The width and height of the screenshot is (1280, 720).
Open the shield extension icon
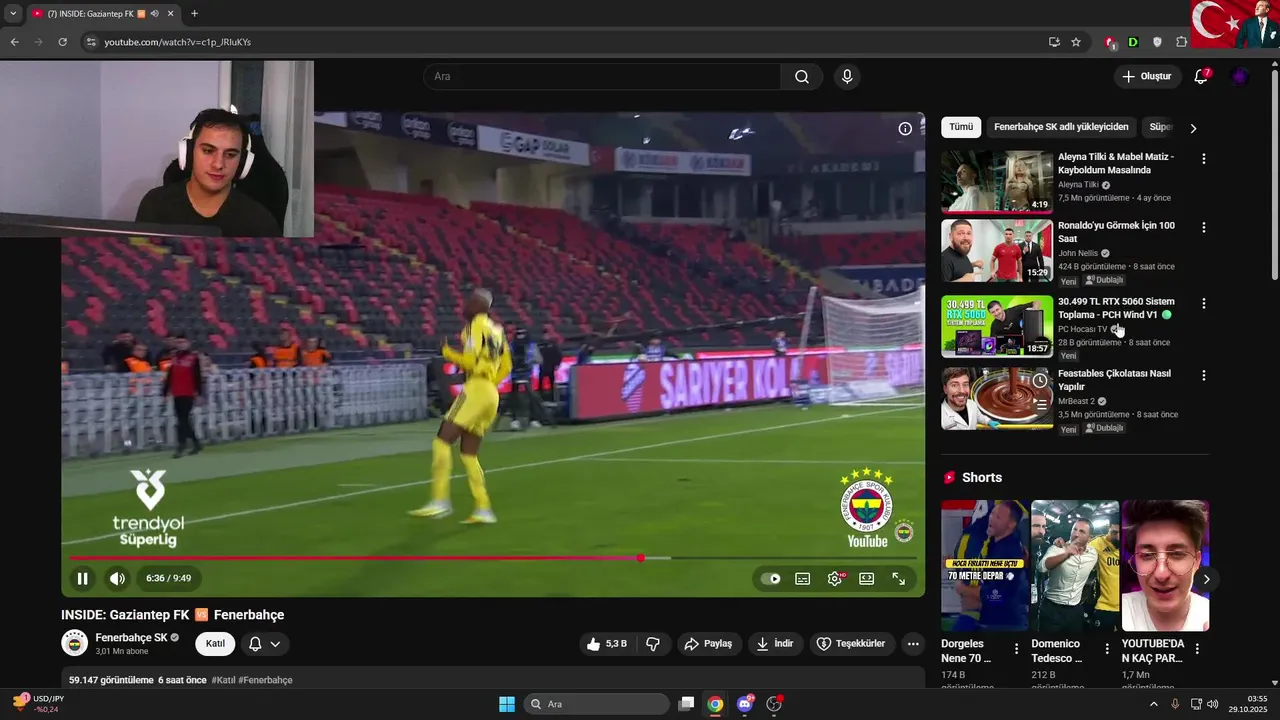click(x=1157, y=42)
